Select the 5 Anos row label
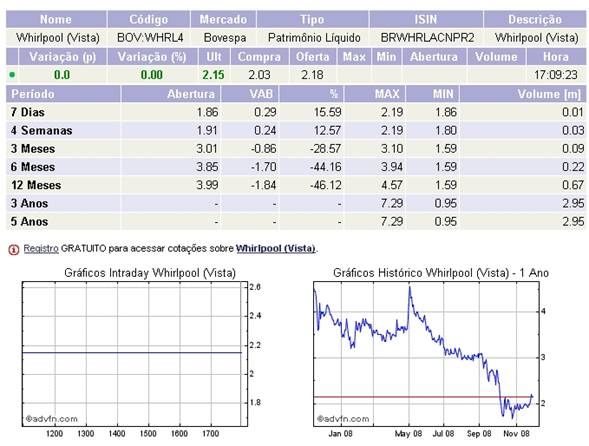 29,221
